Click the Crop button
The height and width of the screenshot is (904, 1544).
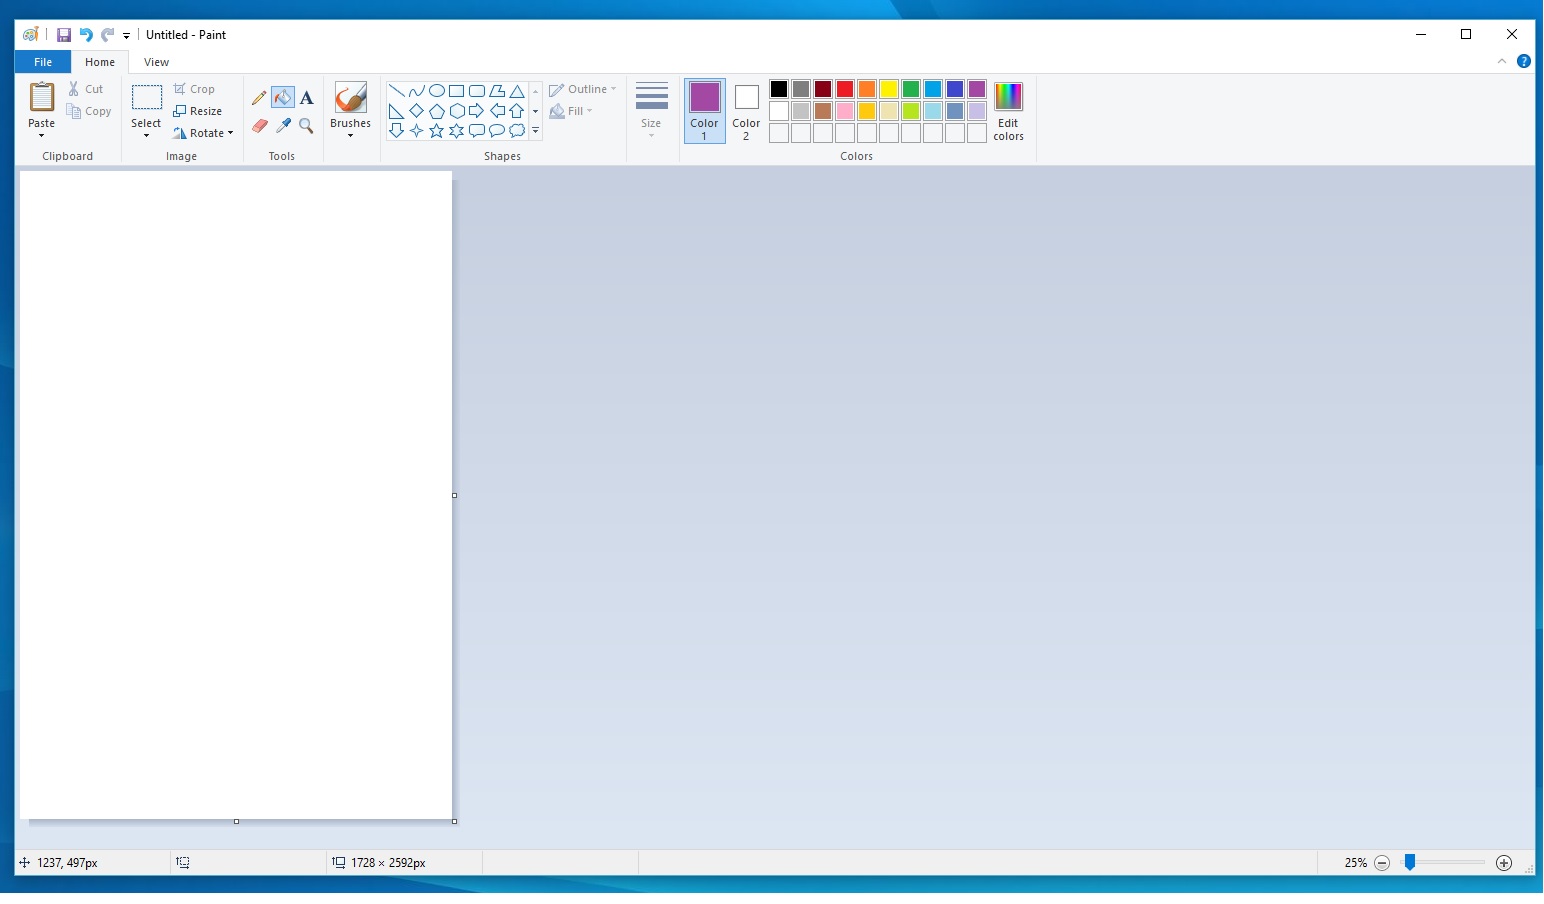click(194, 89)
